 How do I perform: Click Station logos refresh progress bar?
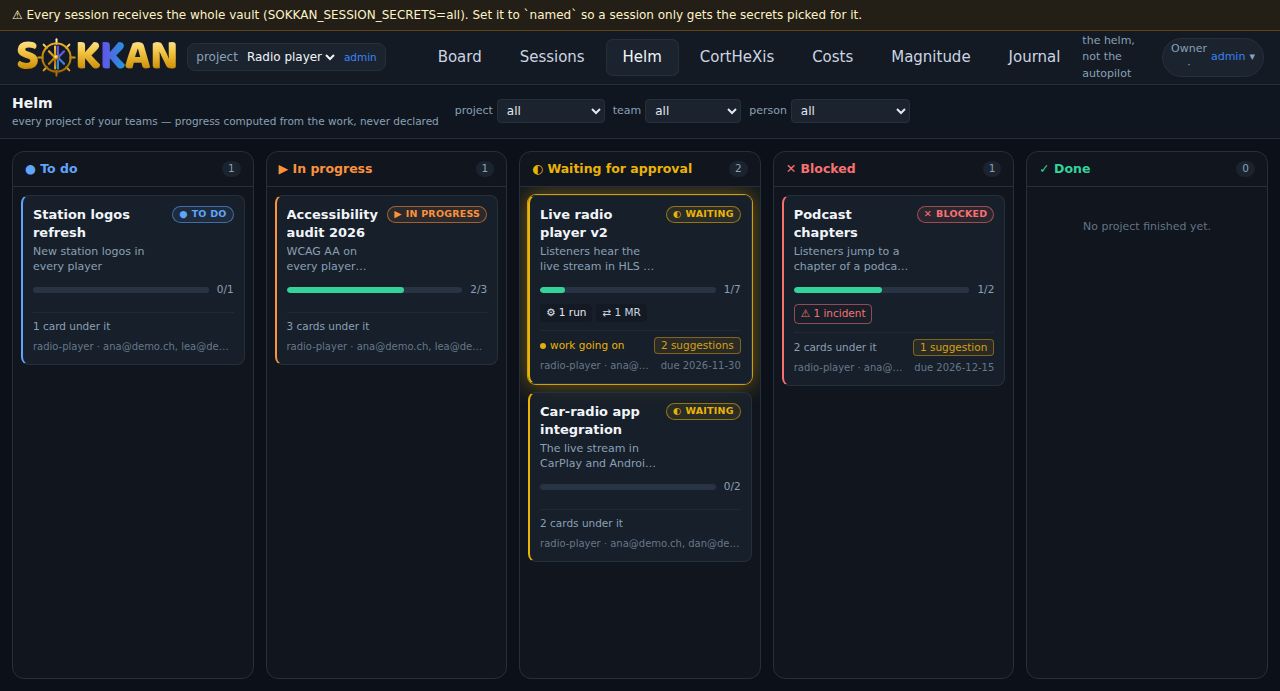pos(121,290)
